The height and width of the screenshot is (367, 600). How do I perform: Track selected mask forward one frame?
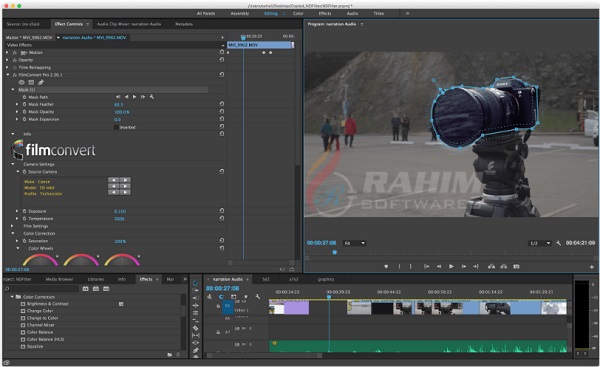[x=143, y=97]
